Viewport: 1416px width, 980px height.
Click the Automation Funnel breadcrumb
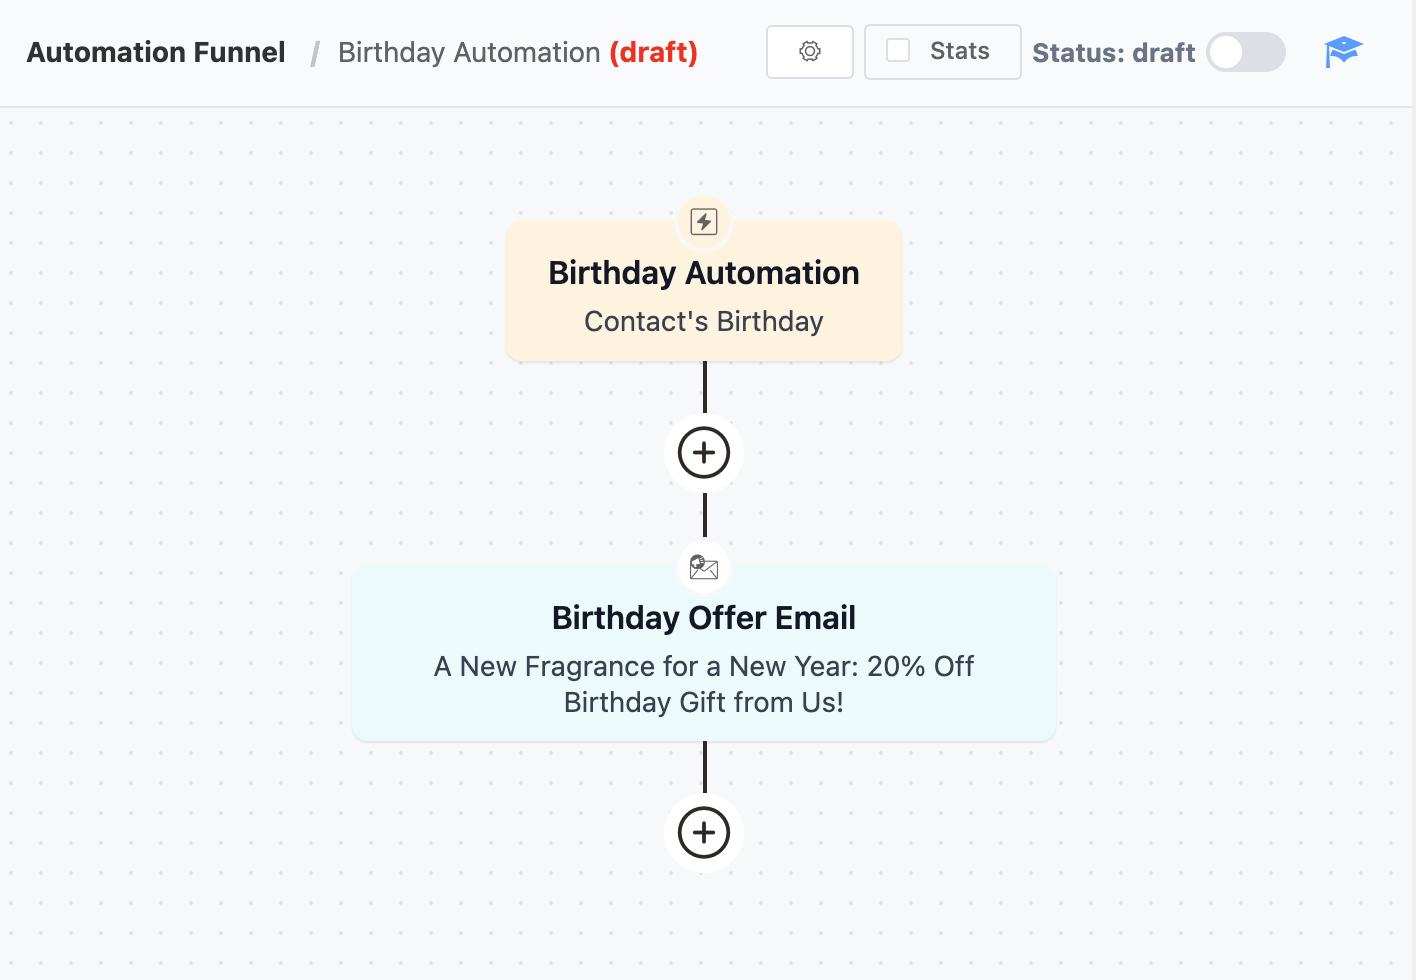(x=155, y=52)
